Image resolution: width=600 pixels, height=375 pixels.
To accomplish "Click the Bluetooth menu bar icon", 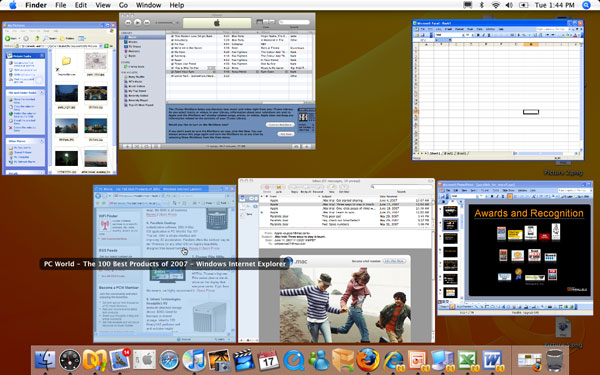I will click(x=482, y=5).
